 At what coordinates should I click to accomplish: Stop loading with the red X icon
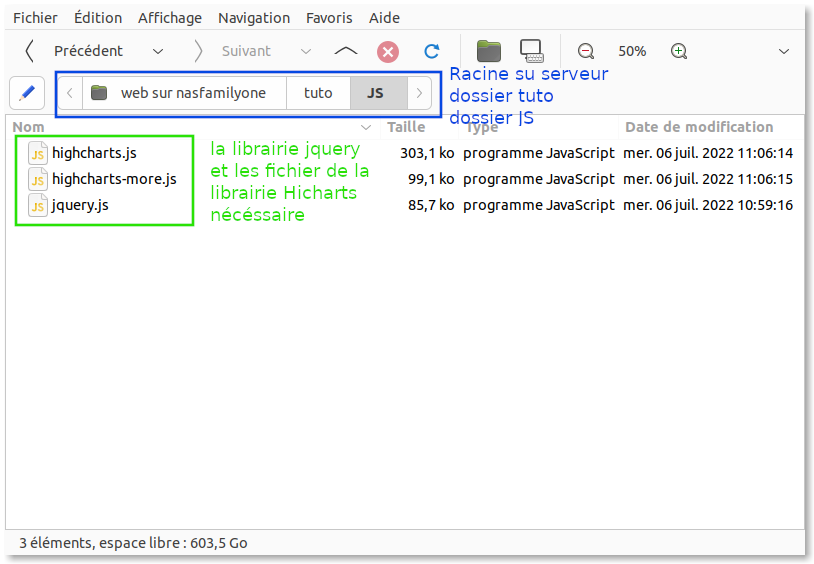point(388,52)
